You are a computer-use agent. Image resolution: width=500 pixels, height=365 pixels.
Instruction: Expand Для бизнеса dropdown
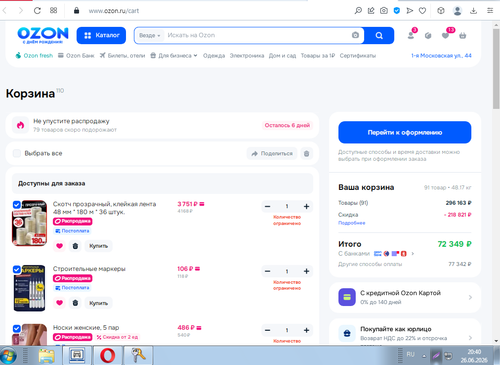click(174, 55)
